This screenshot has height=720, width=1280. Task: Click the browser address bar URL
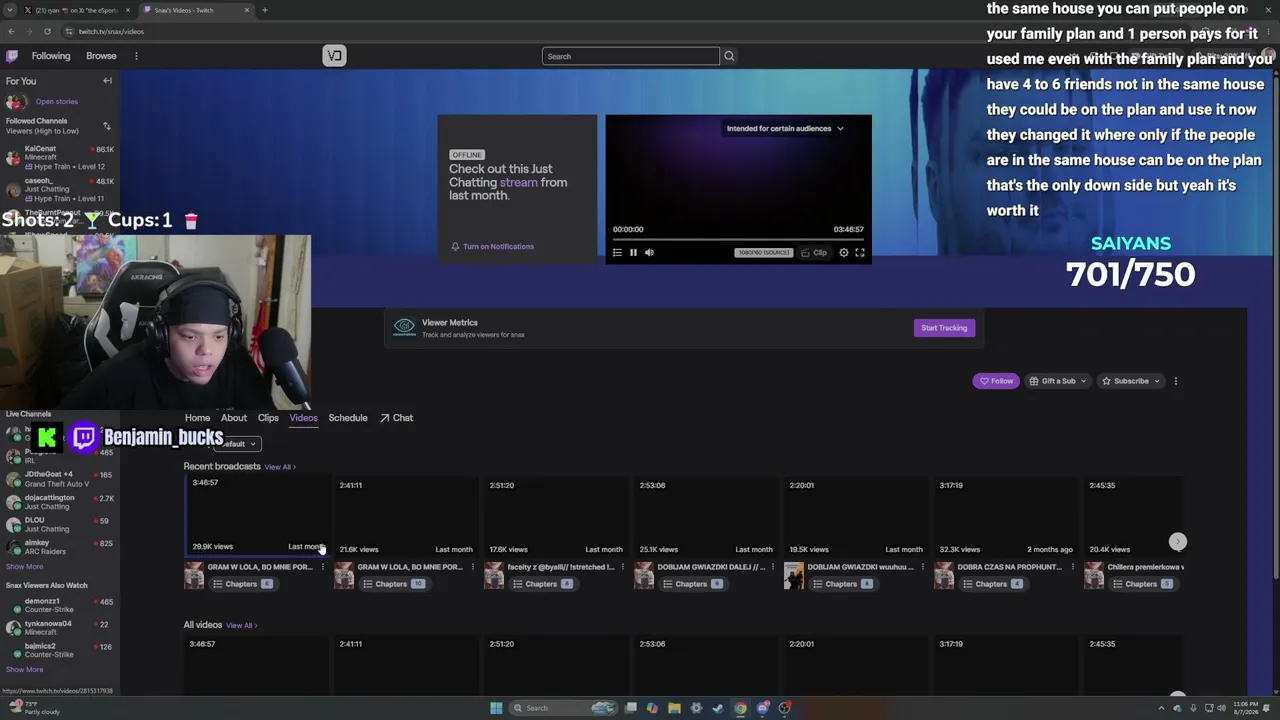click(x=112, y=31)
